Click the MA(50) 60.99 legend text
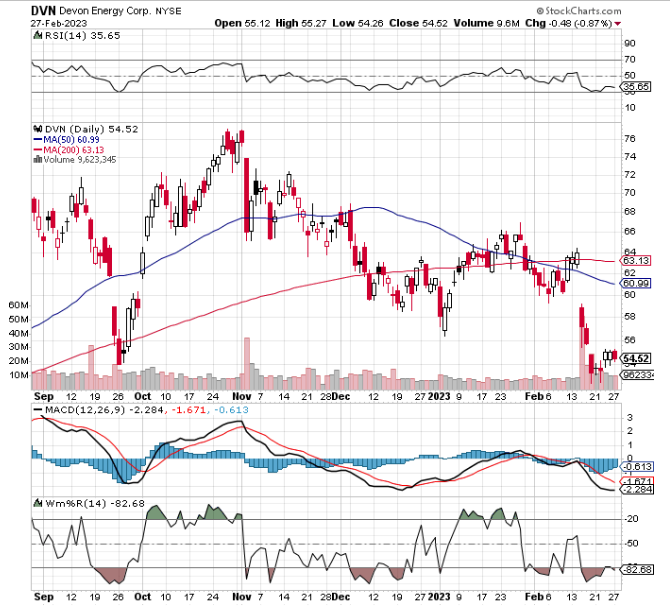The height and width of the screenshot is (608, 670). [71, 140]
